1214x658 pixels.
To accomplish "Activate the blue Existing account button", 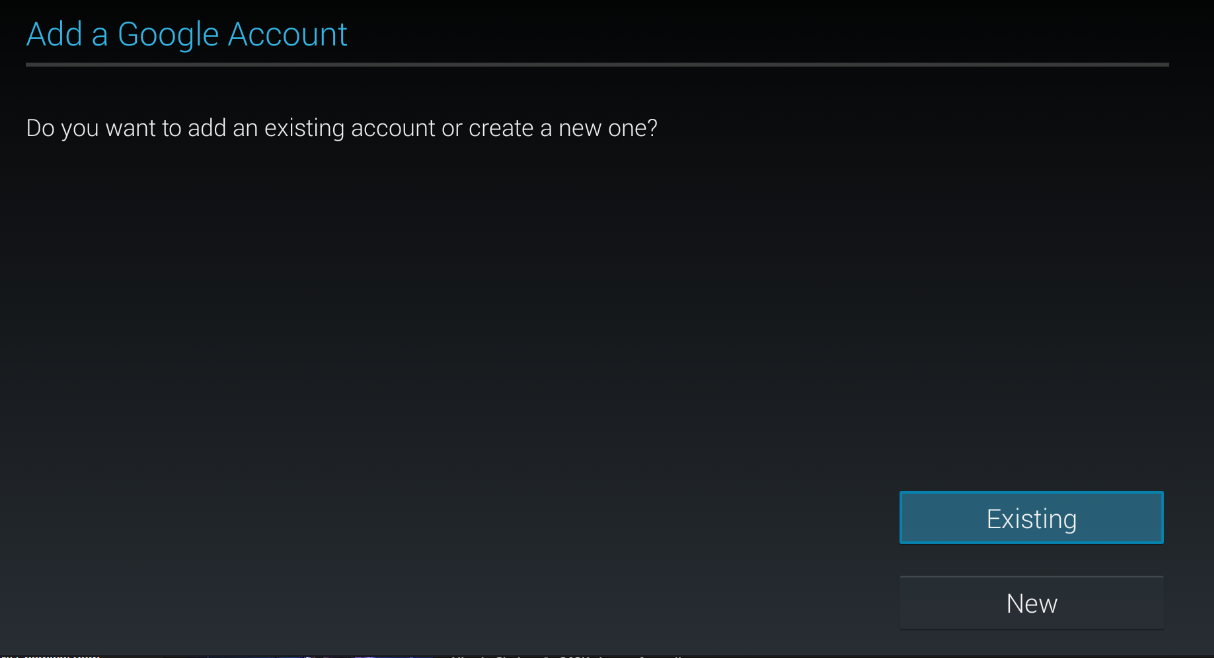I will (x=1031, y=518).
